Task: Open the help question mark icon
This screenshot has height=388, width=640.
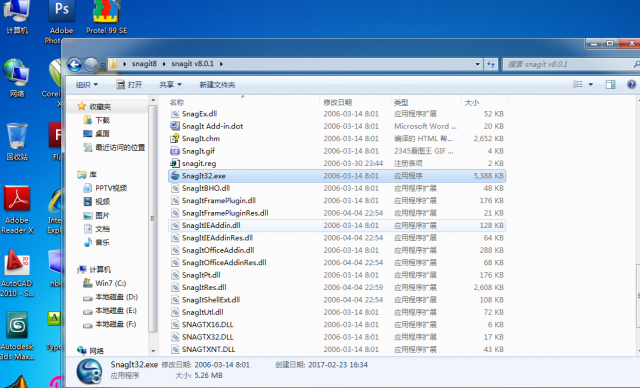Action: pos(631,84)
